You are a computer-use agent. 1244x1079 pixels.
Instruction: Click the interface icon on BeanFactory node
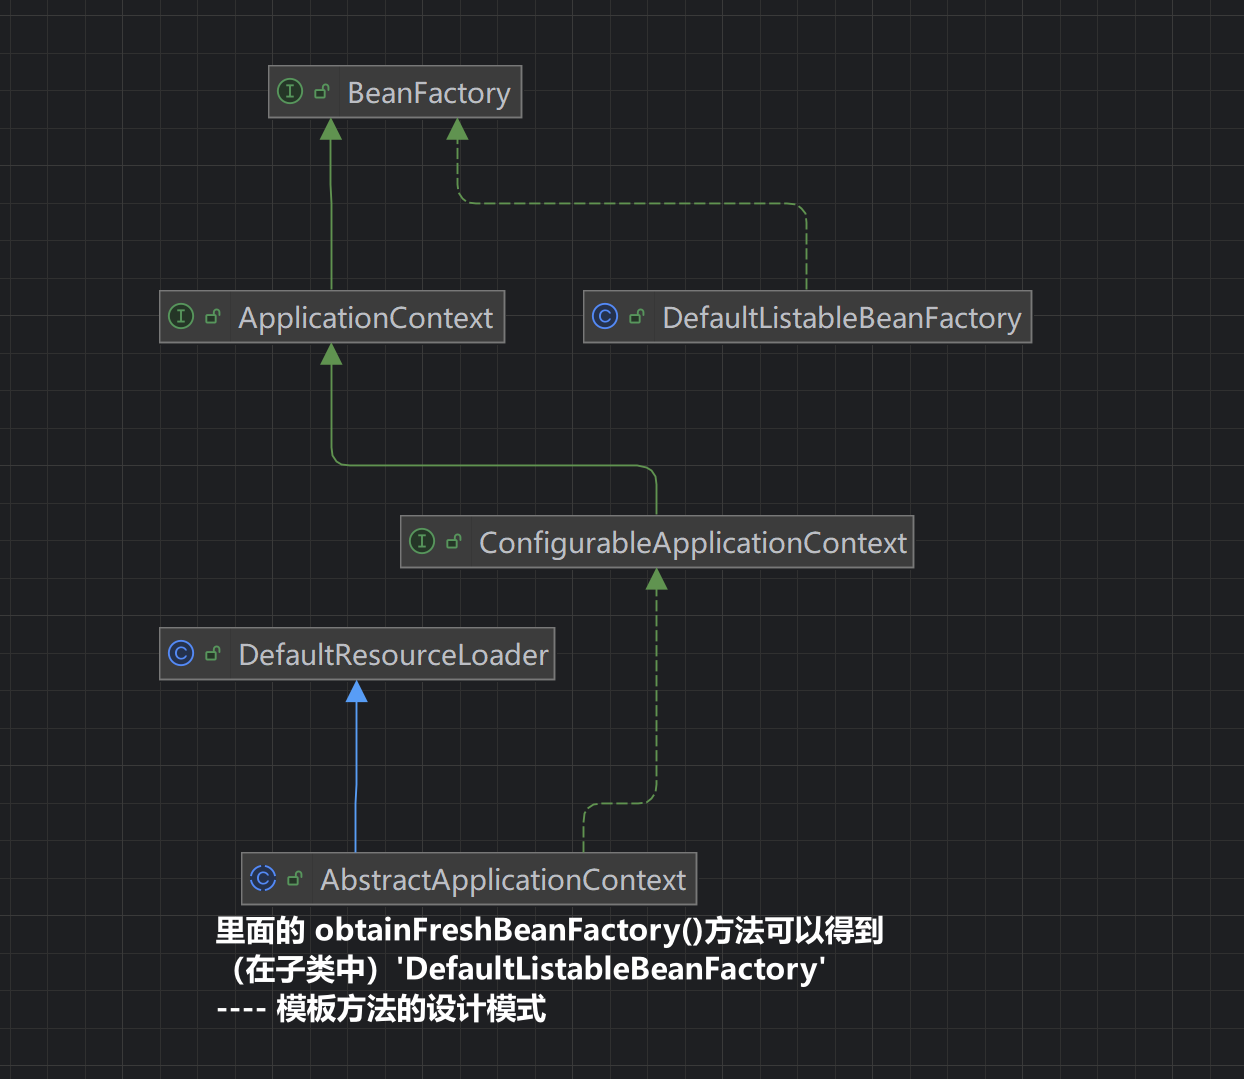(290, 92)
